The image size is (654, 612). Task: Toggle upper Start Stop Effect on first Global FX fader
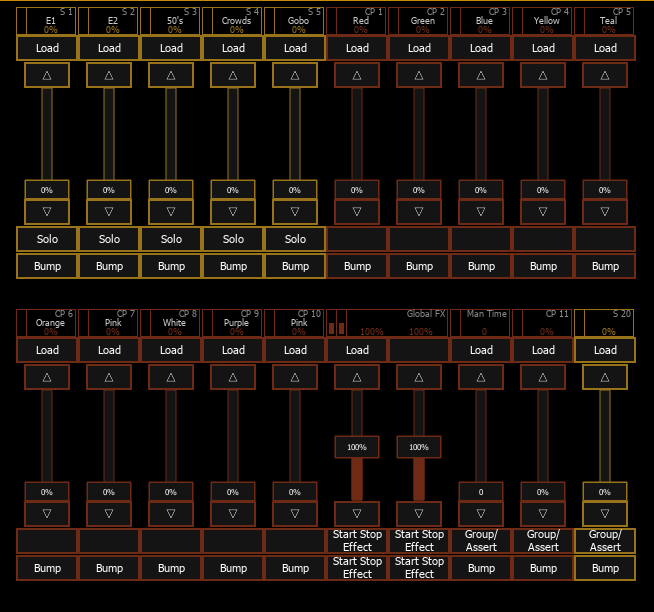pyautogui.click(x=357, y=541)
